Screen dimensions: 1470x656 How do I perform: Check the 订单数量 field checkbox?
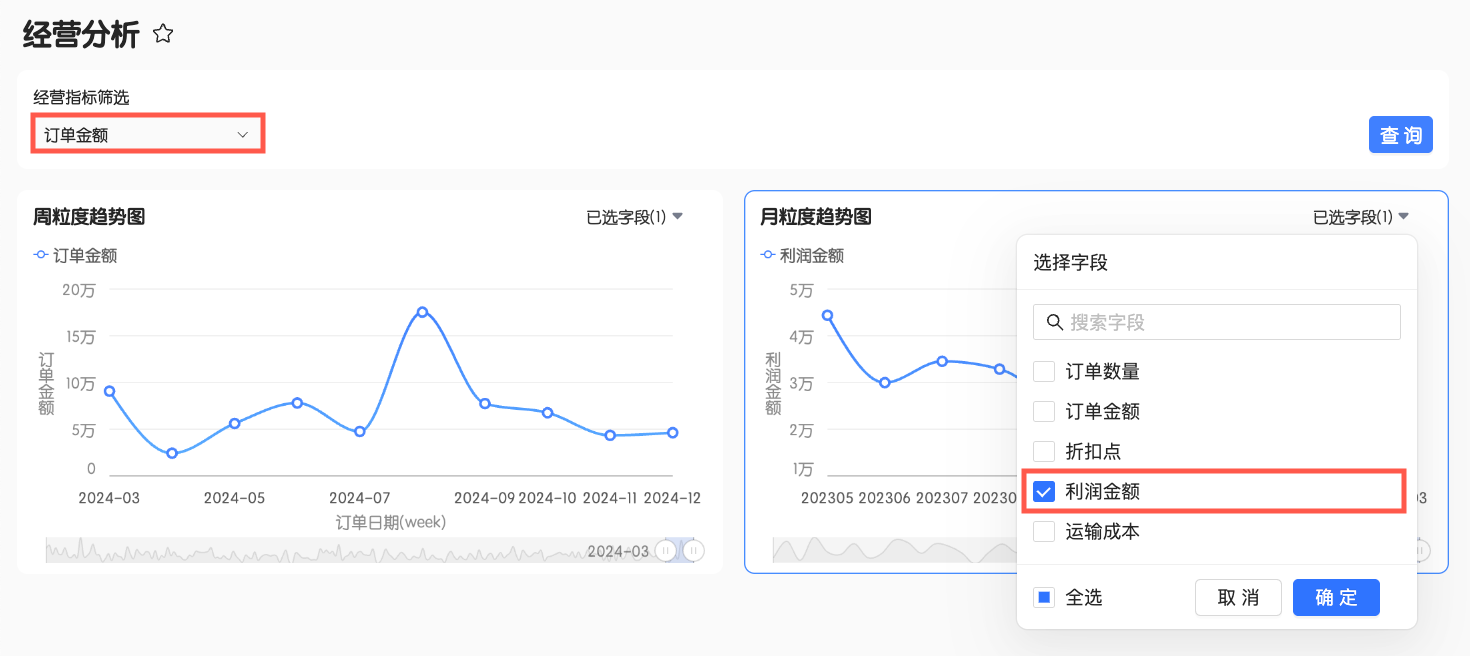point(1044,371)
